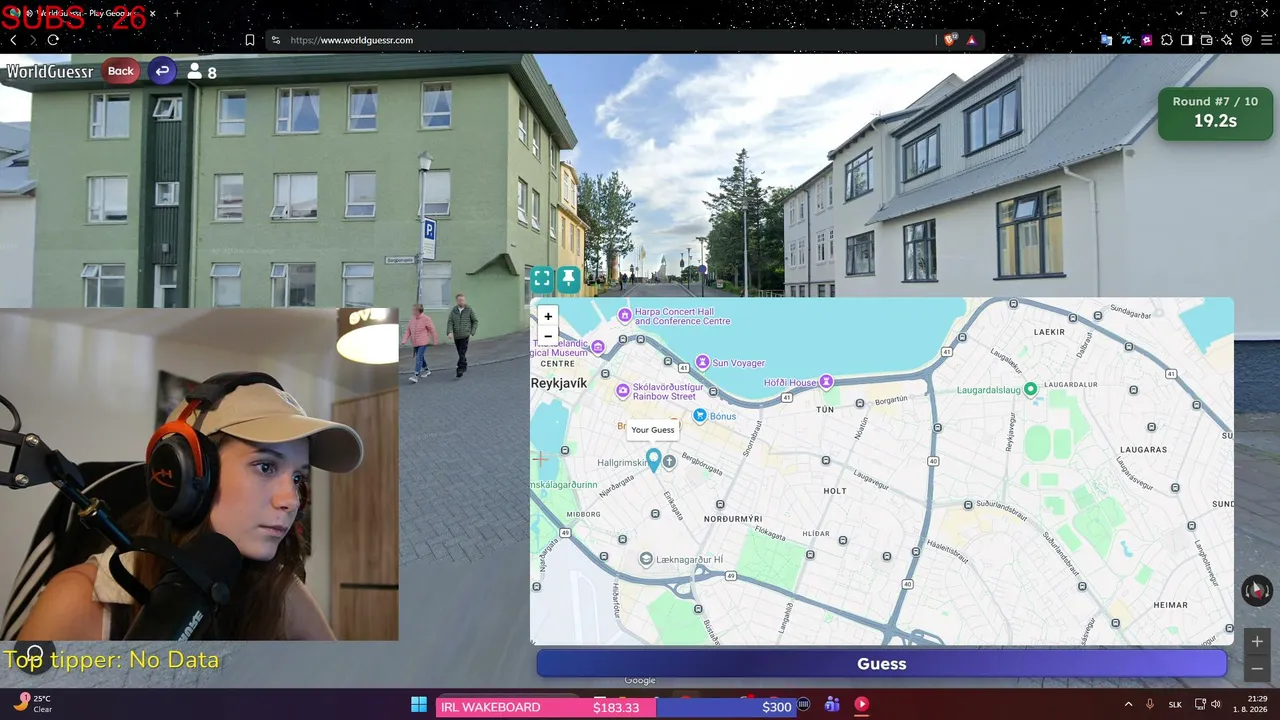Click the Round #7 / 10 timer badge

coord(1215,112)
